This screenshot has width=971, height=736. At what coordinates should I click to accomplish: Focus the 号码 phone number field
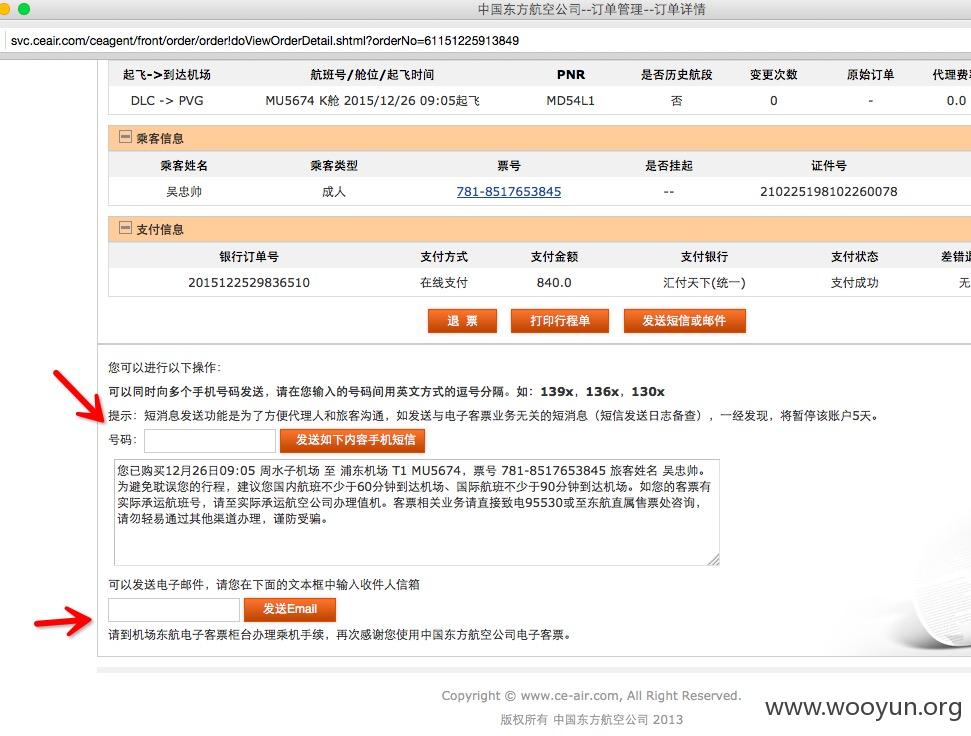tap(210, 441)
